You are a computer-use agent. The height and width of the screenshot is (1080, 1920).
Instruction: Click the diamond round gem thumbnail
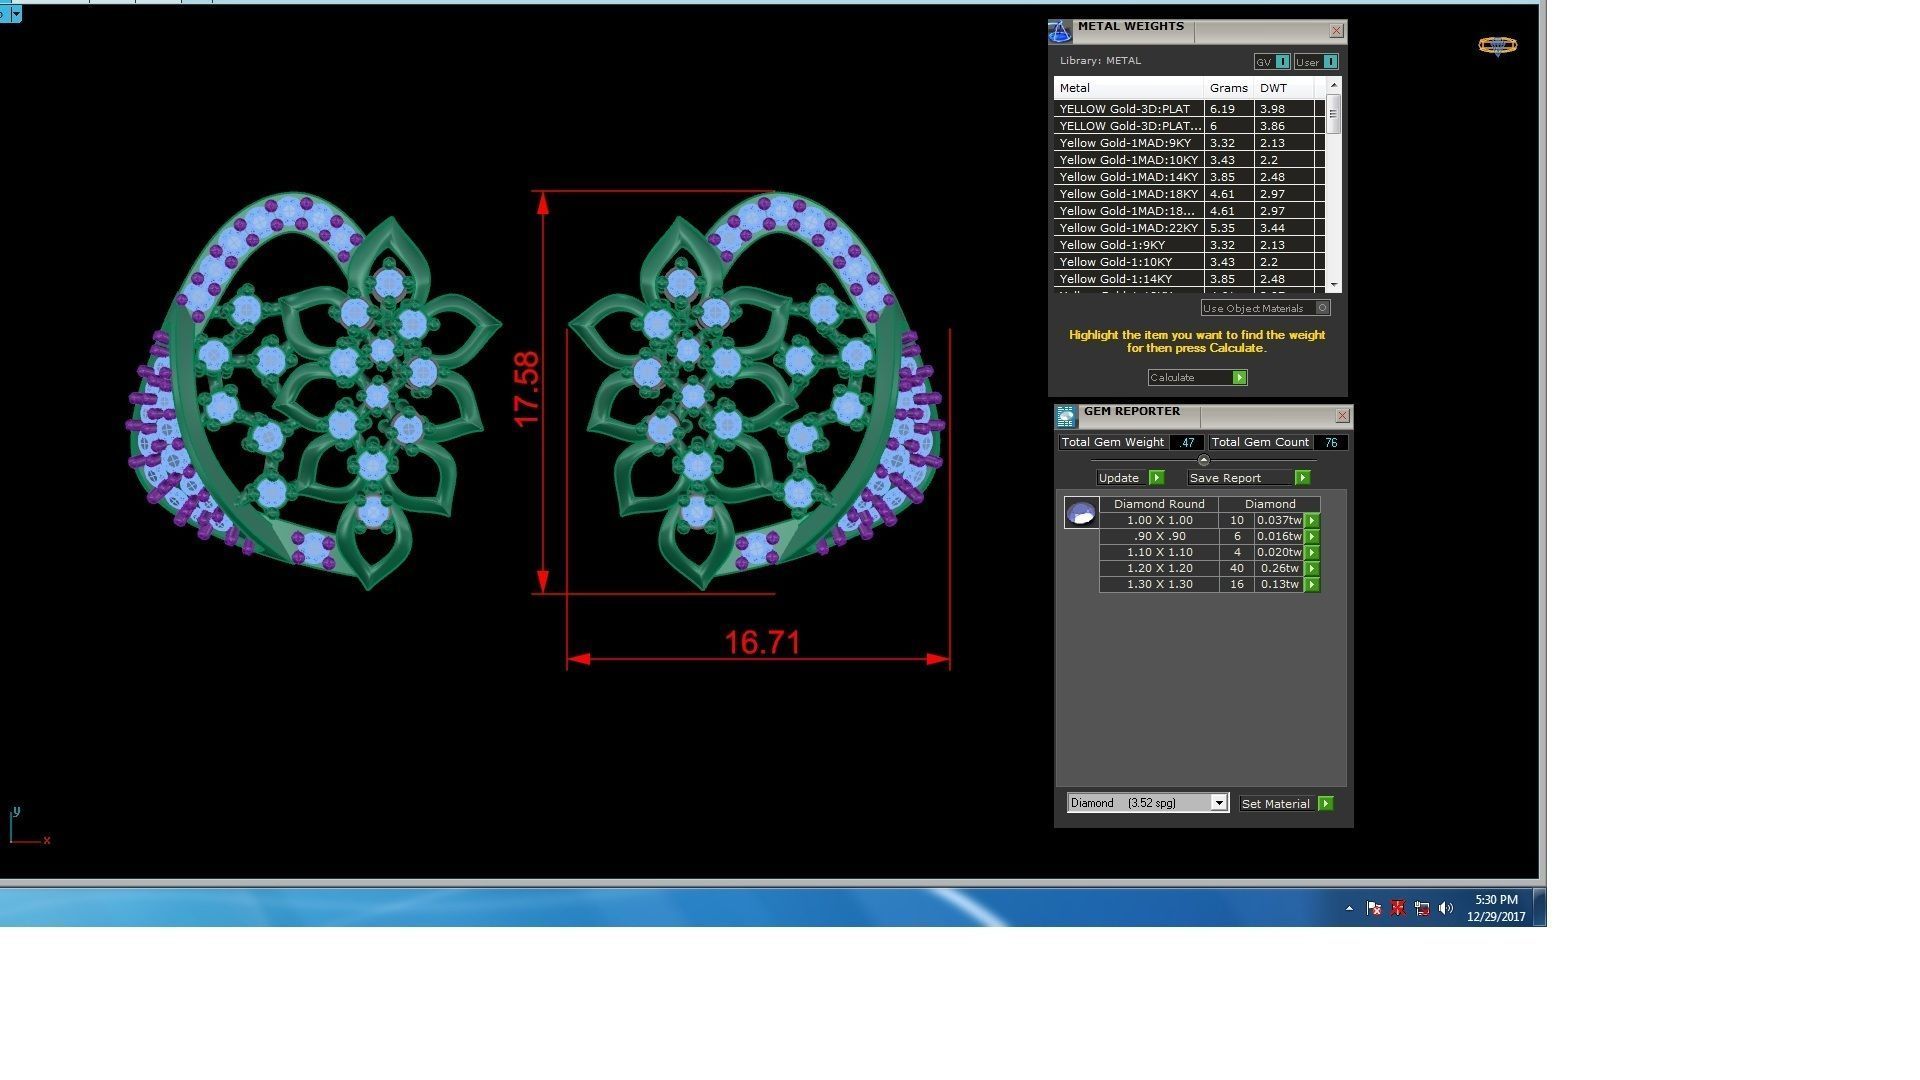[1081, 513]
